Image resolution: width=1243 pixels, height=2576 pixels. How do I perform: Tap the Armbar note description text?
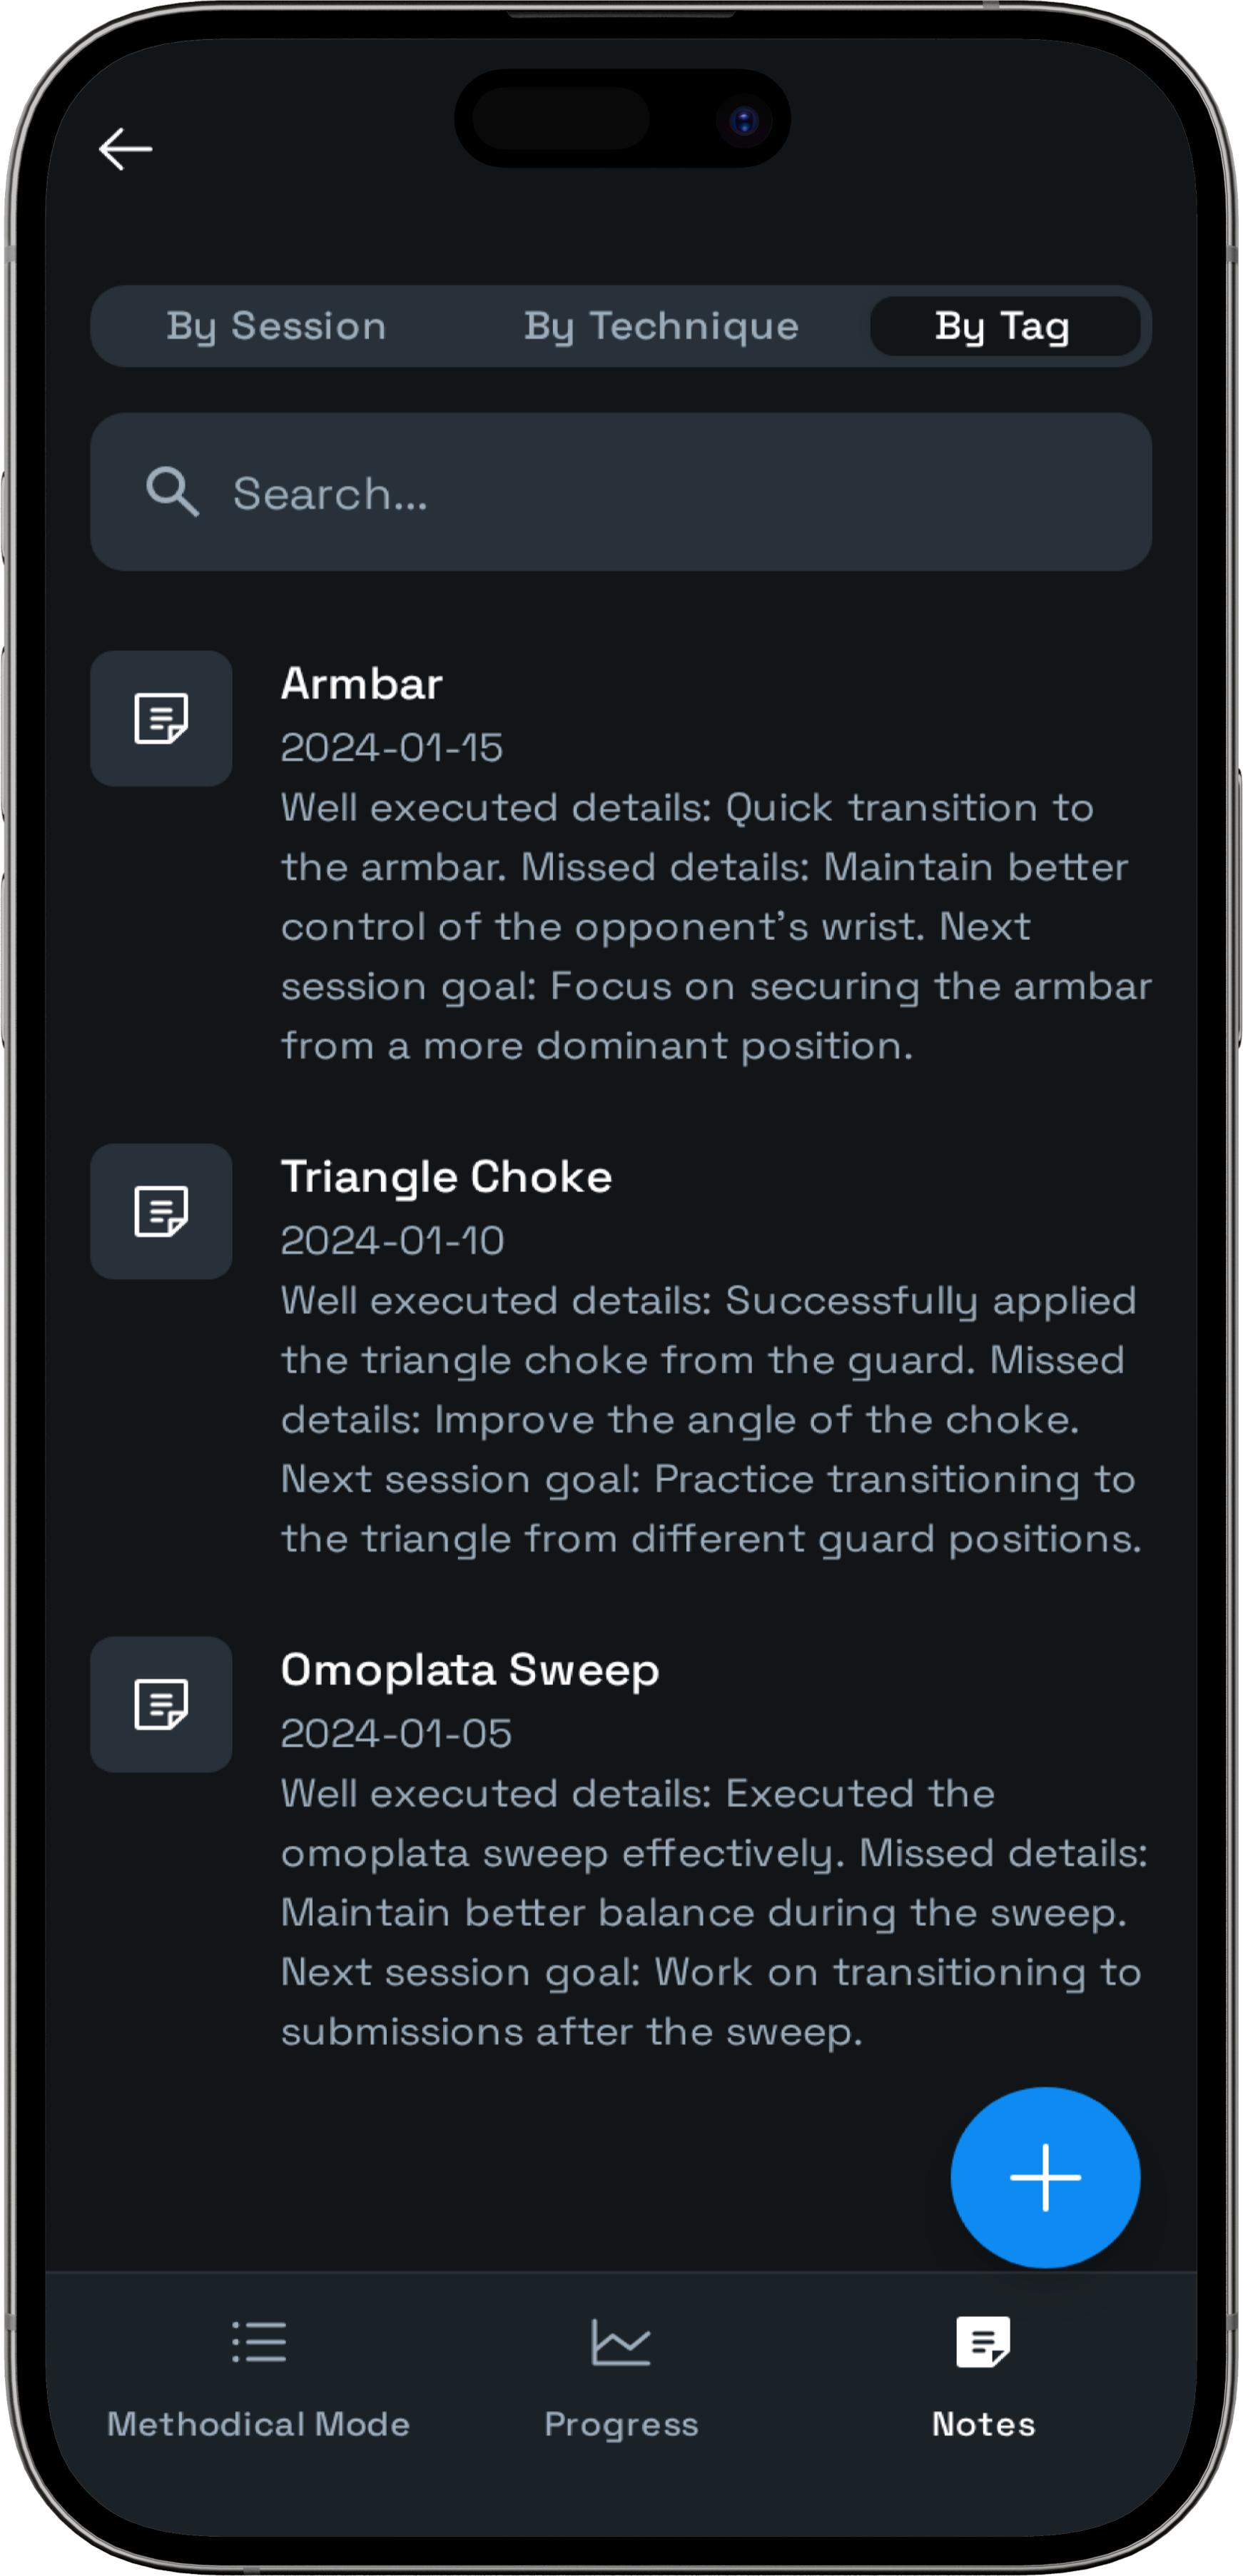(x=715, y=927)
